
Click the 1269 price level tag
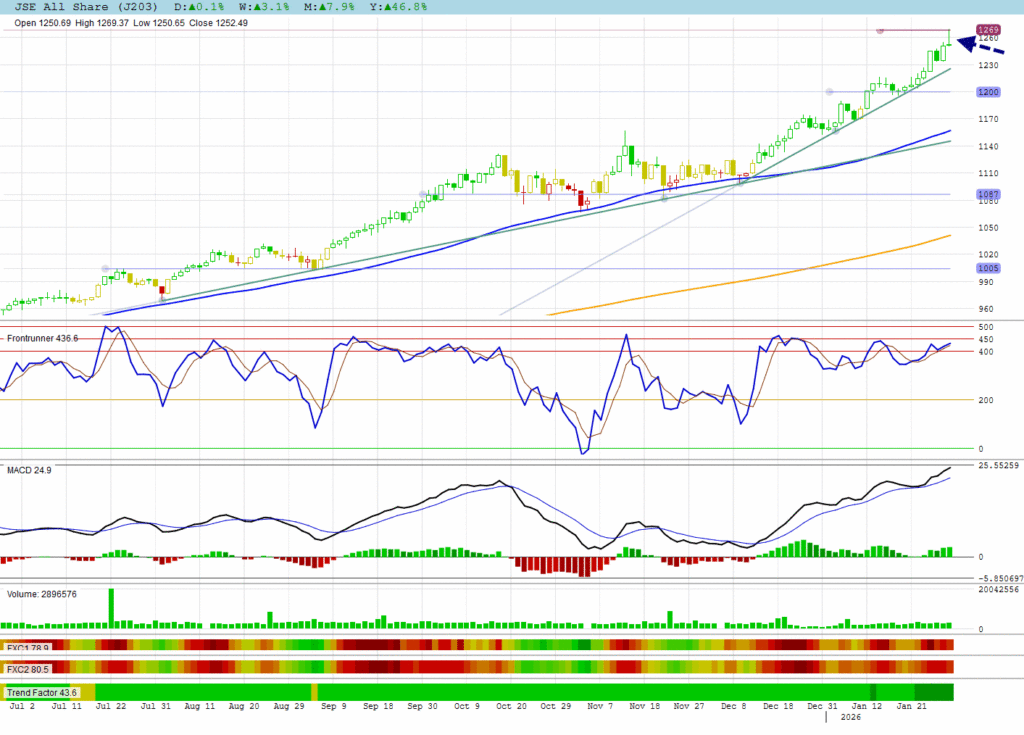[989, 30]
